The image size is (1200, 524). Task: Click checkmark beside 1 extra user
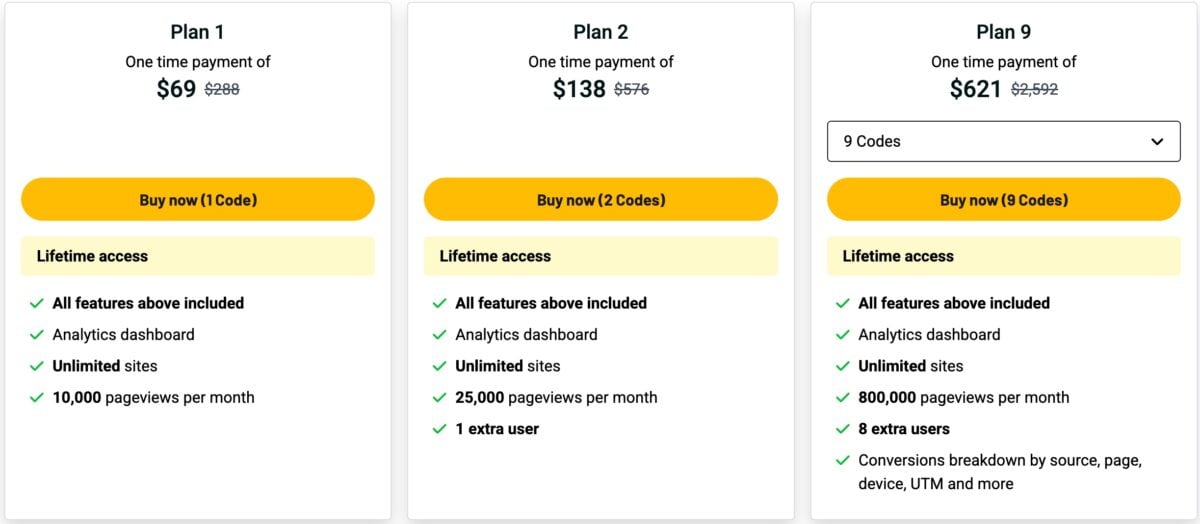point(440,429)
